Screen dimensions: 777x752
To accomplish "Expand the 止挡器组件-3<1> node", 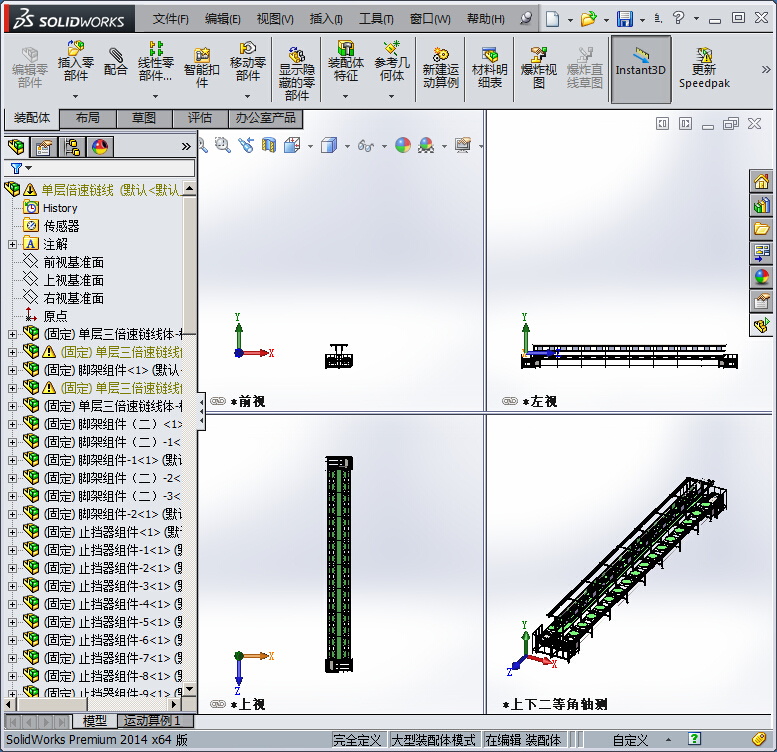I will [x=12, y=586].
